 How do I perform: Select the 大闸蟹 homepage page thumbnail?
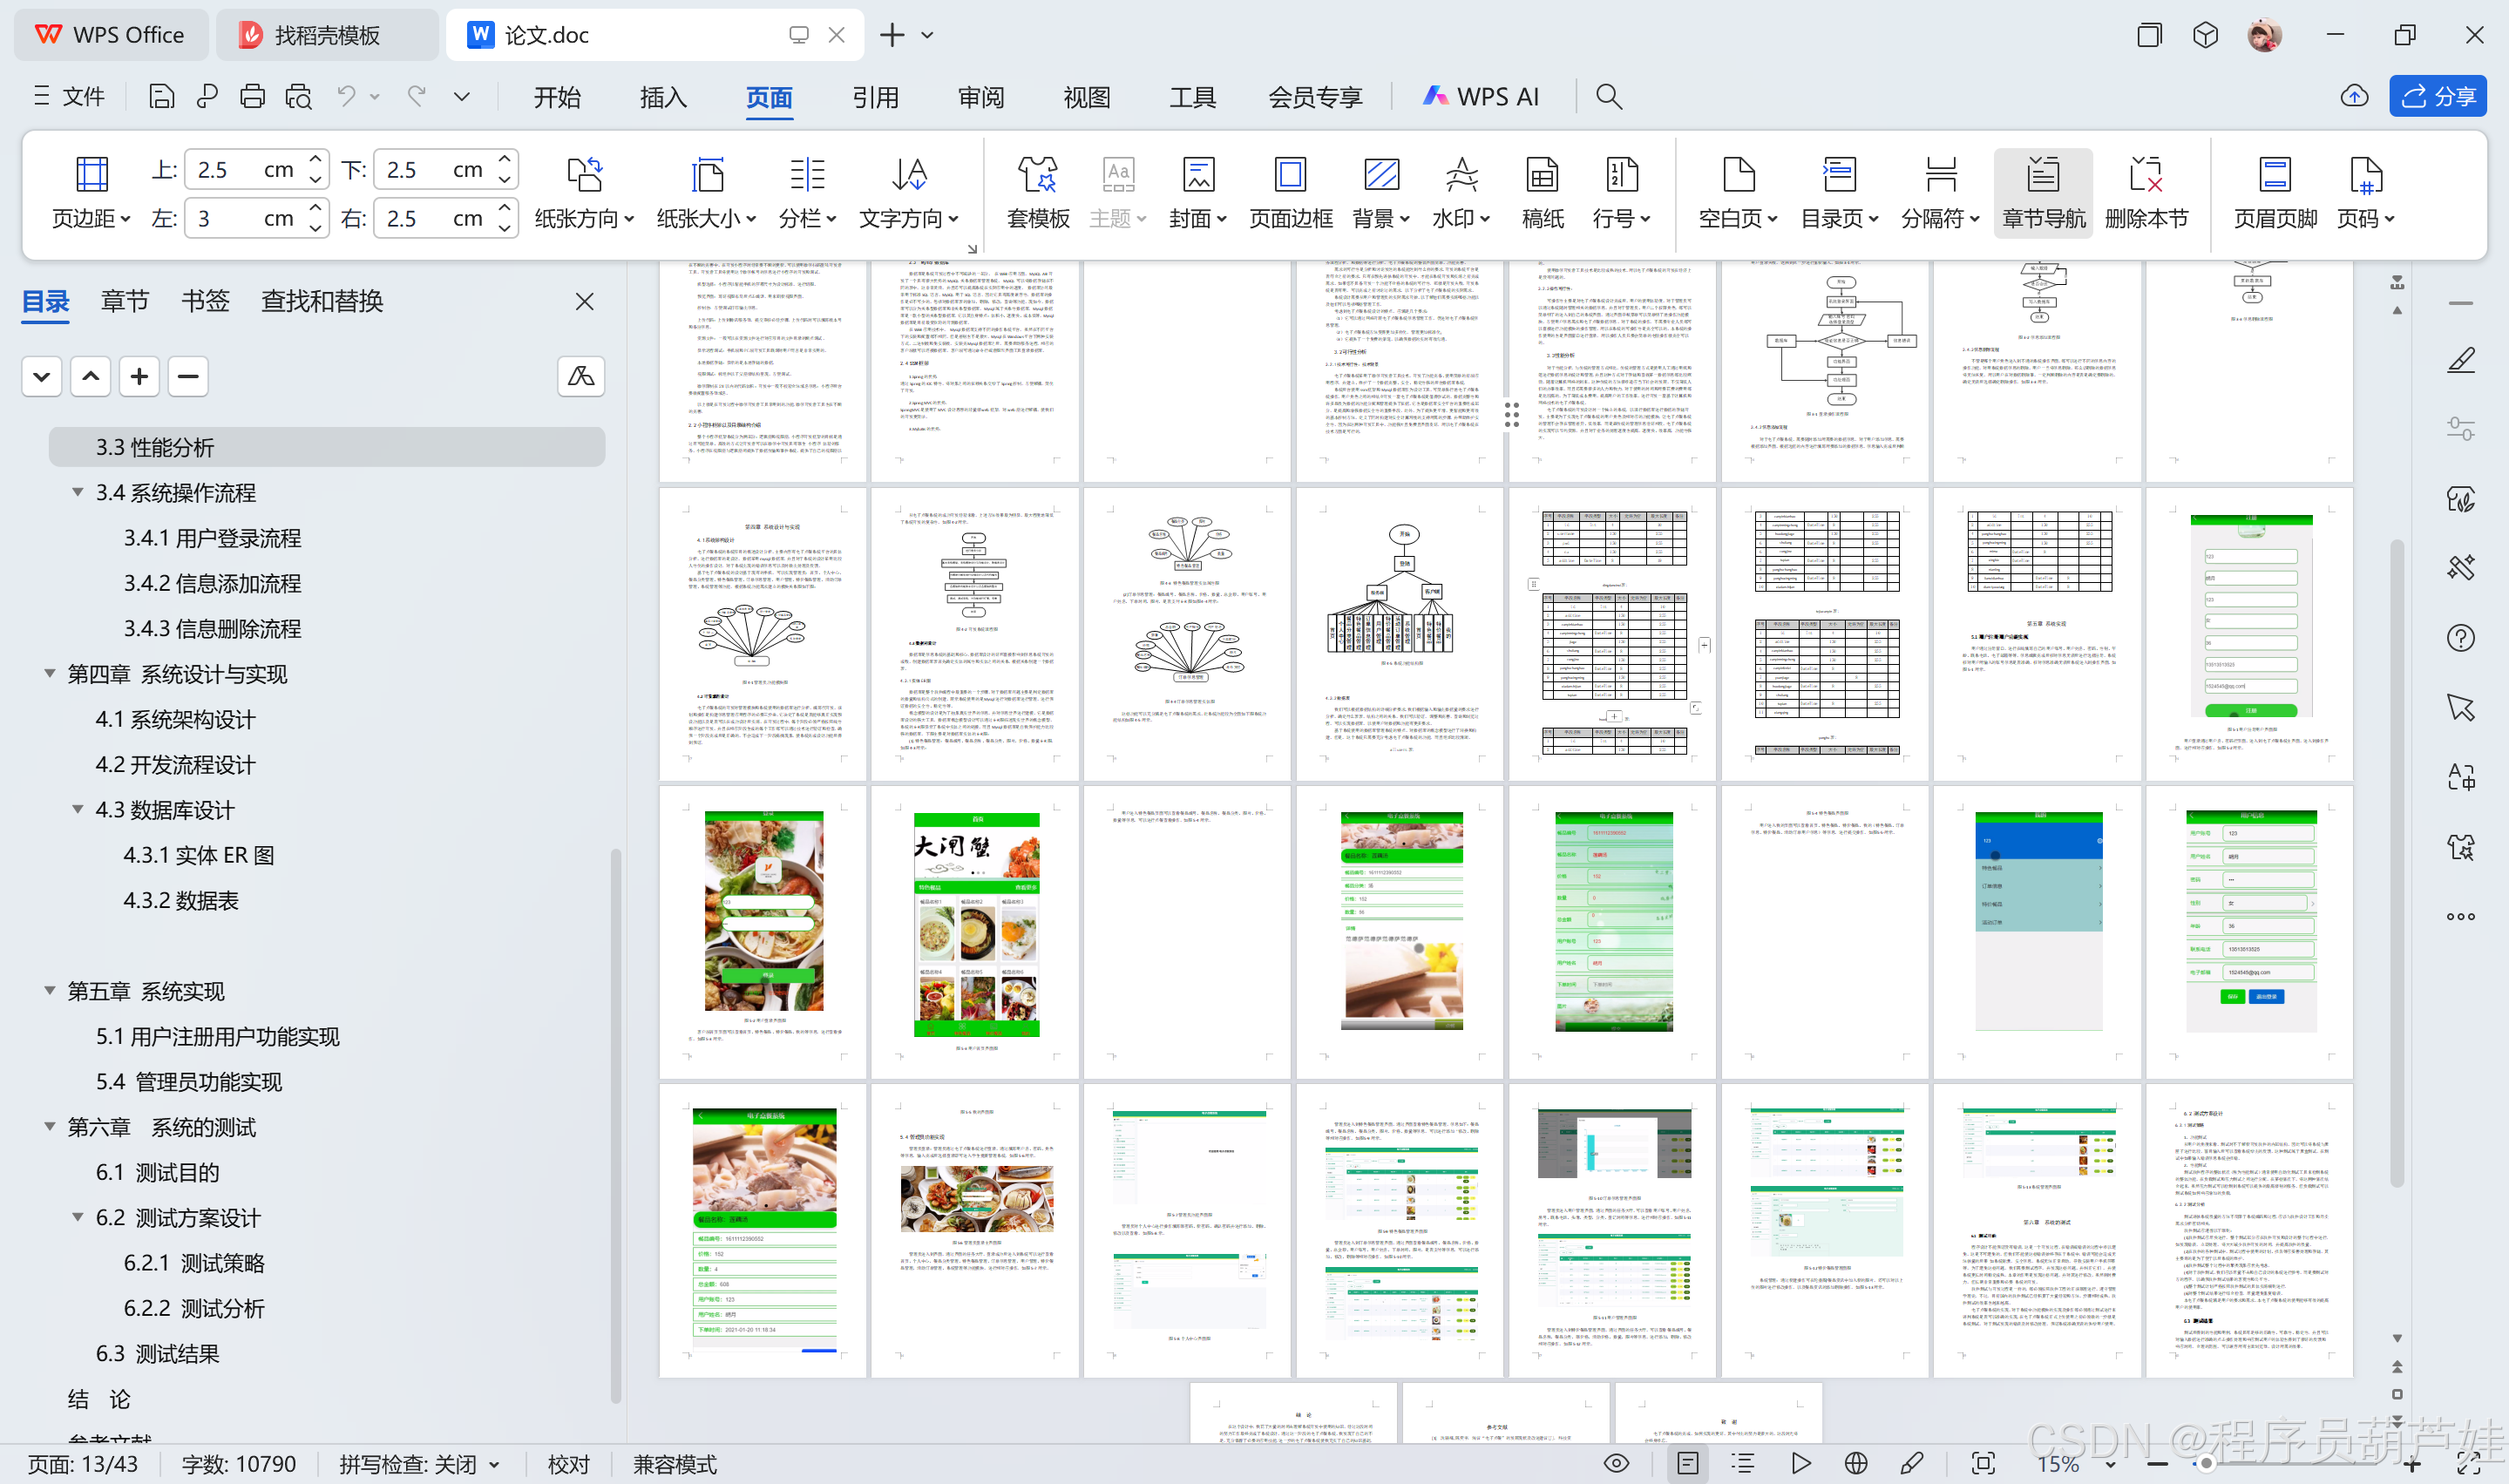tap(975, 931)
